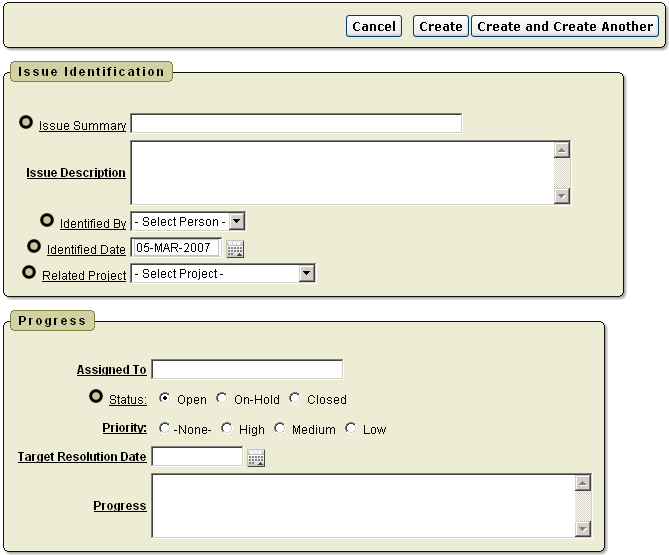
Task: Click into the Assigned To field
Action: (247, 370)
